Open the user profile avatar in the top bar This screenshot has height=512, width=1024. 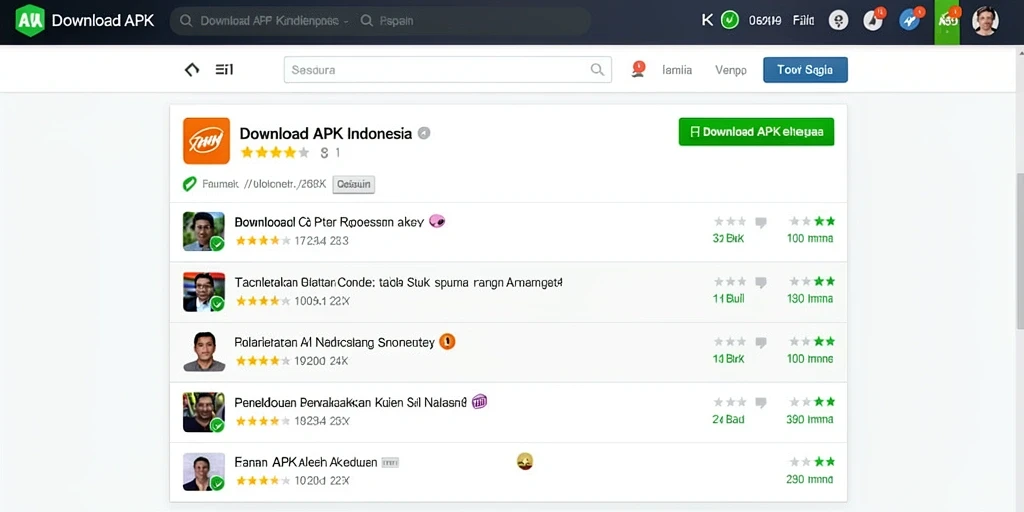[x=985, y=21]
